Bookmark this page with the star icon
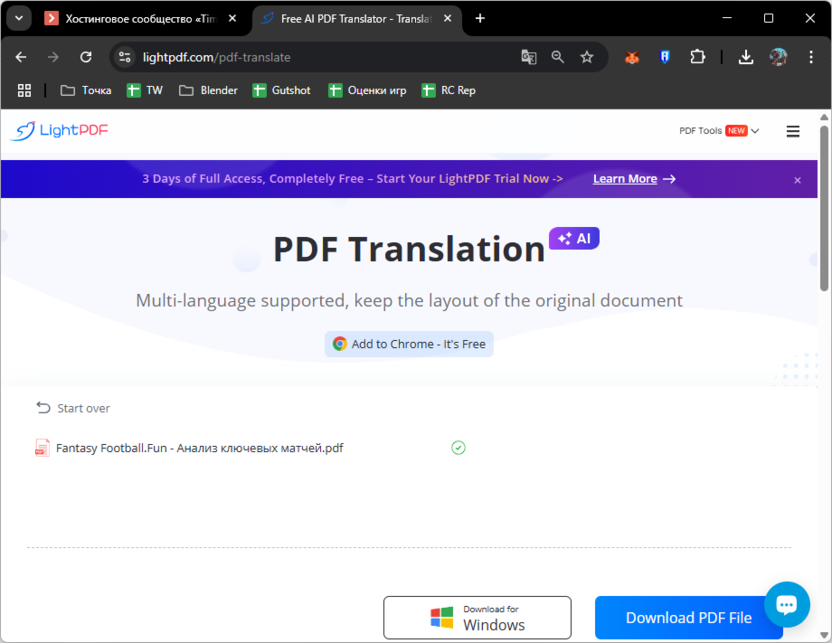This screenshot has height=643, width=832. tap(587, 57)
